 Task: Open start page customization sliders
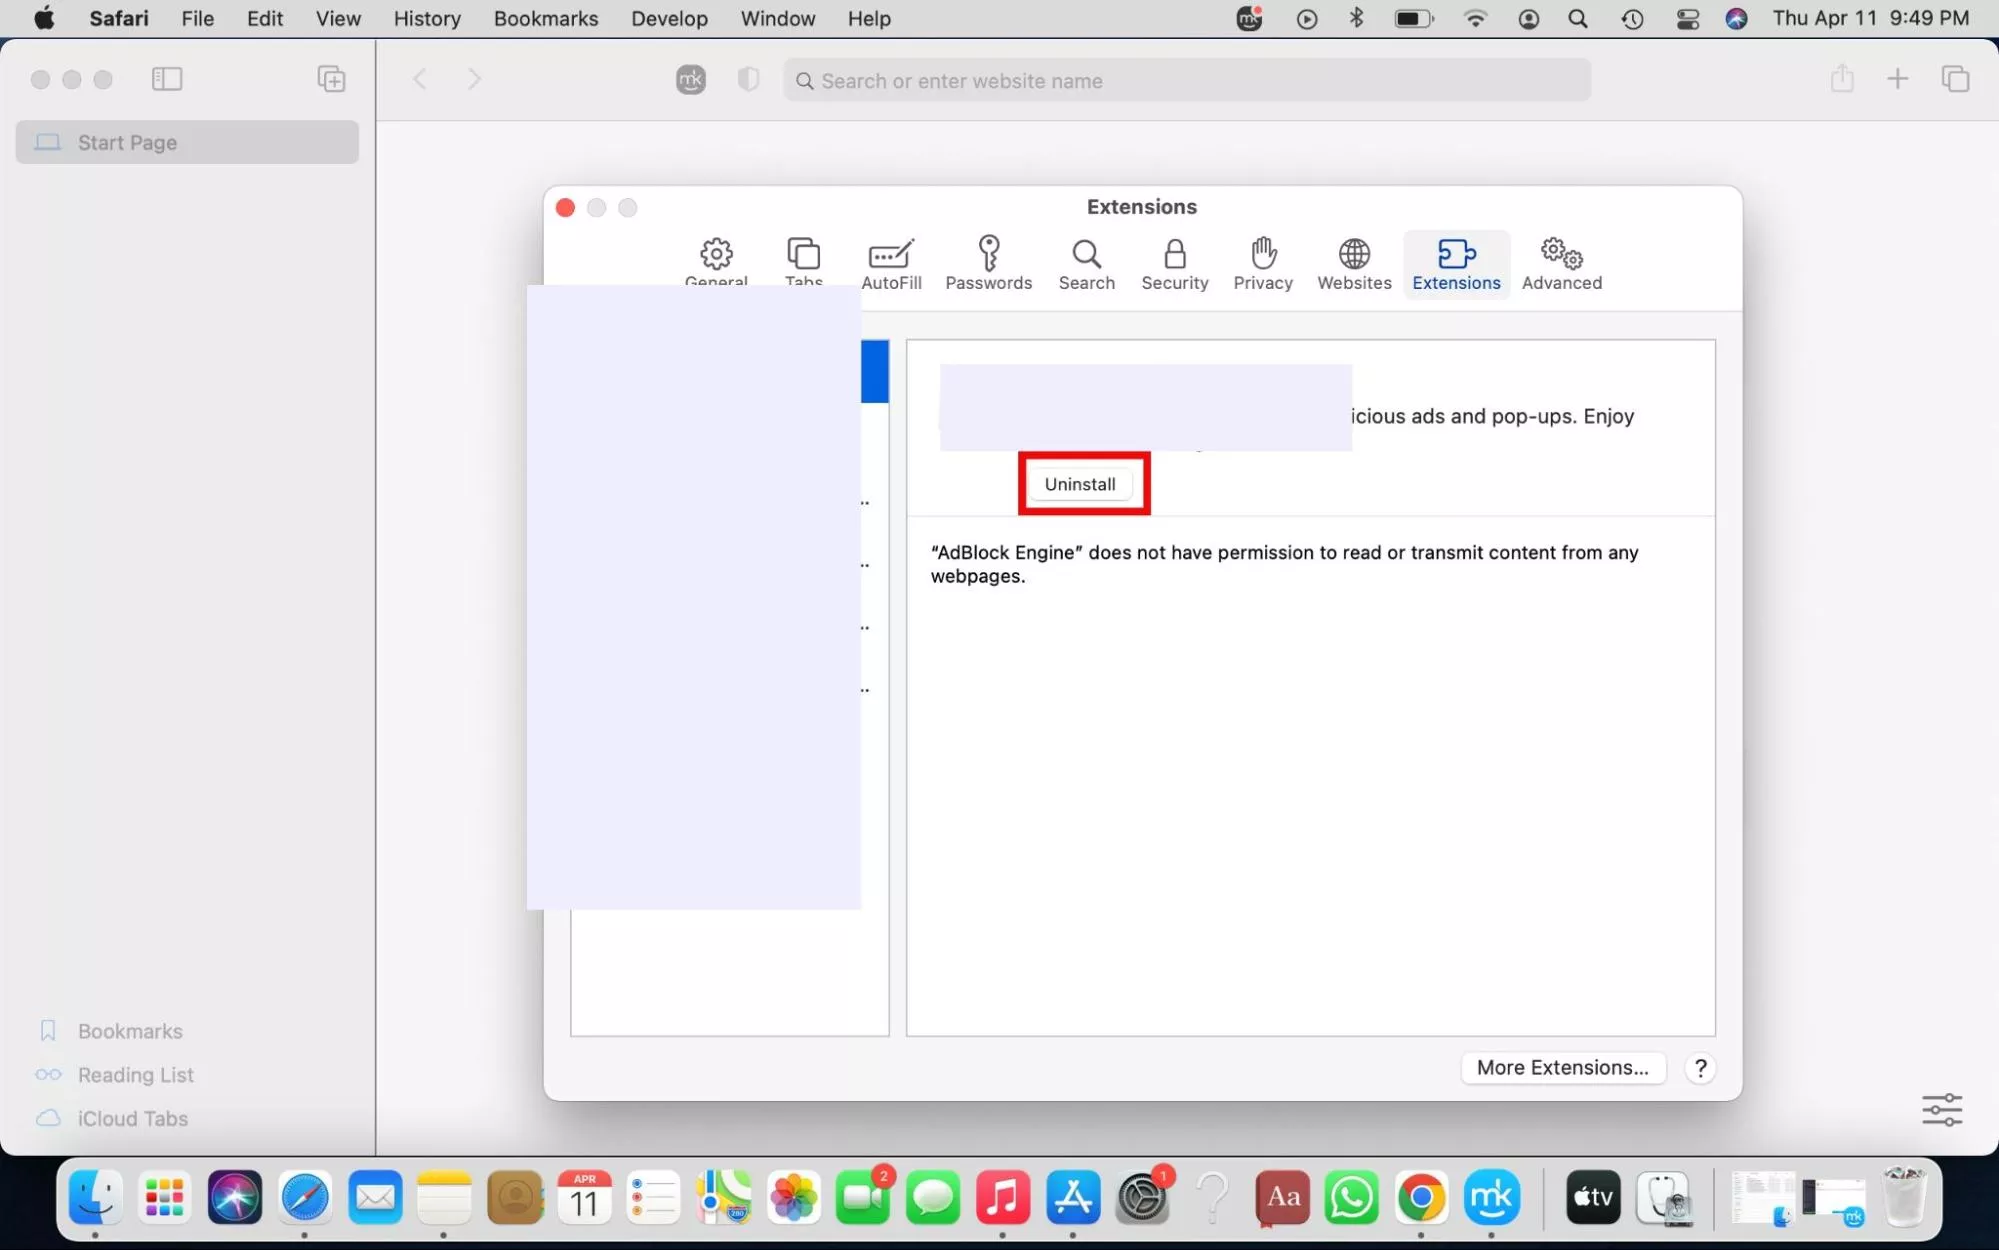pyautogui.click(x=1941, y=1109)
